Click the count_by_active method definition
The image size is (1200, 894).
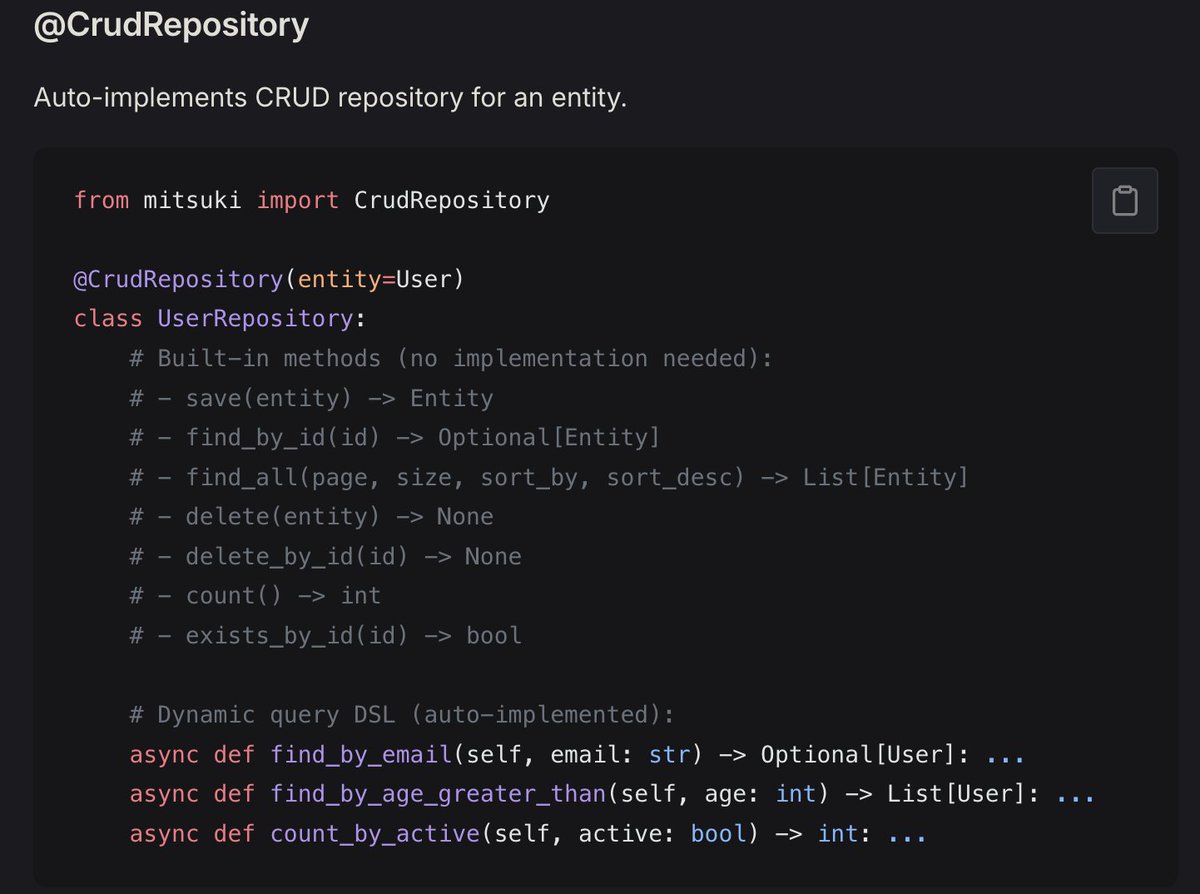click(528, 833)
